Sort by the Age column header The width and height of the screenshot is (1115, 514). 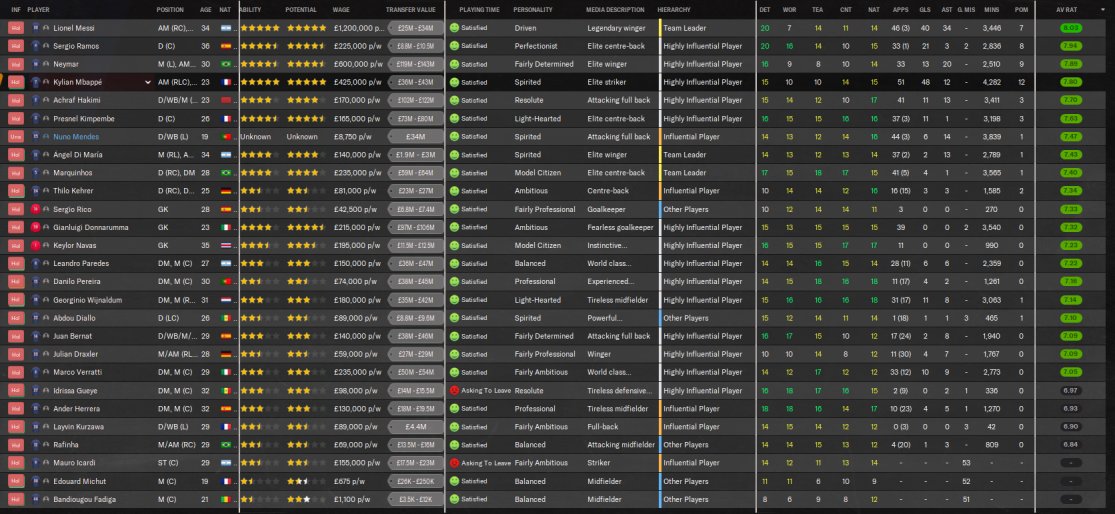click(x=206, y=10)
